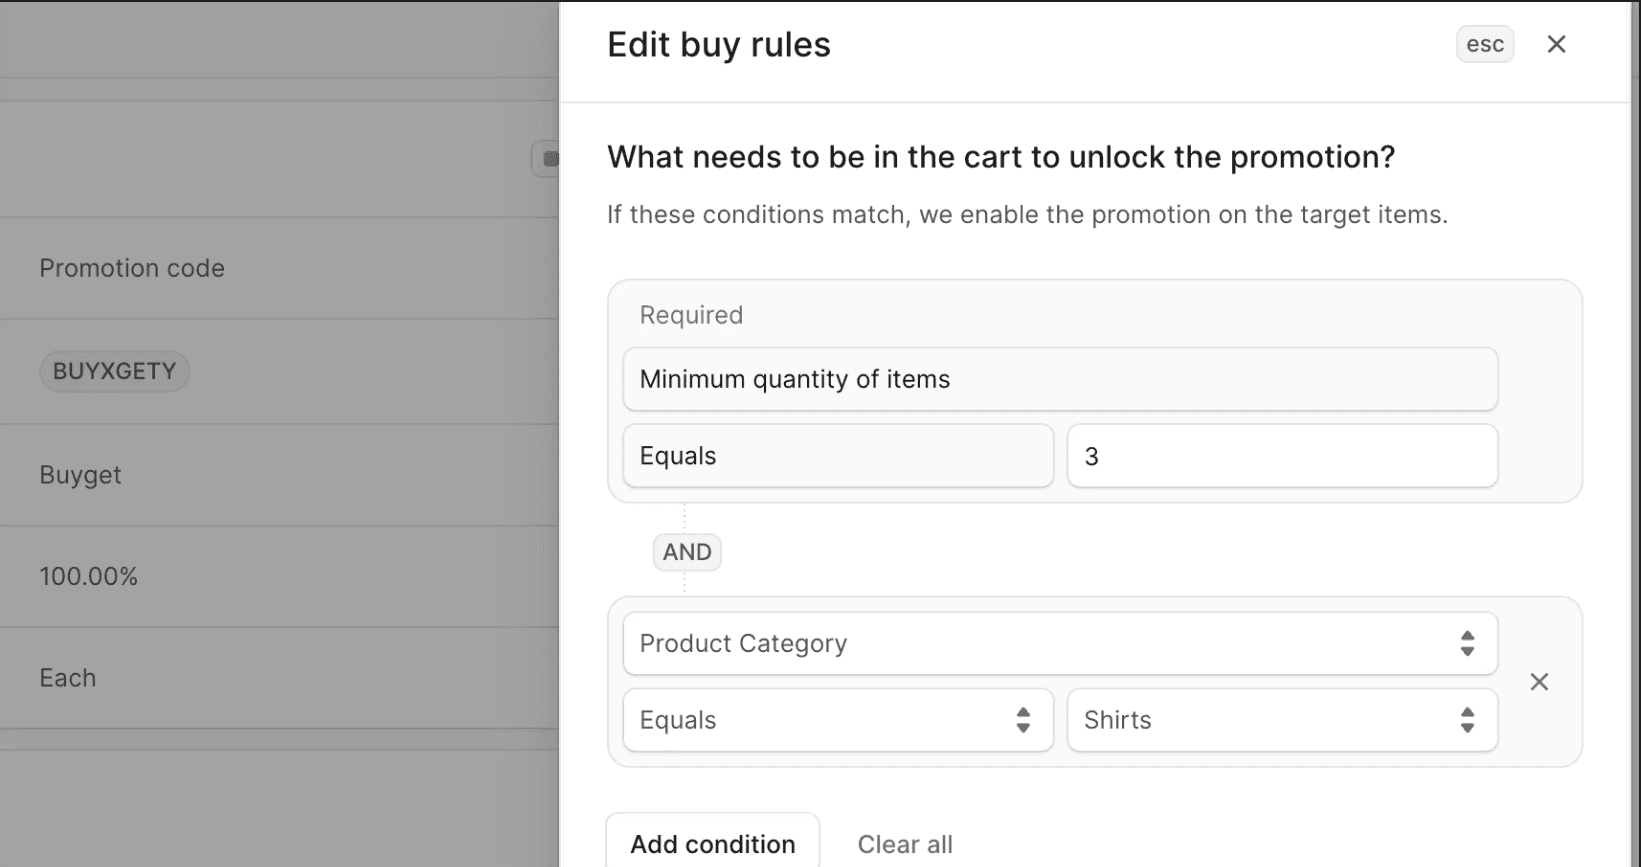1641x867 pixels.
Task: Click the Minimum quantity of items field
Action: pos(1059,379)
